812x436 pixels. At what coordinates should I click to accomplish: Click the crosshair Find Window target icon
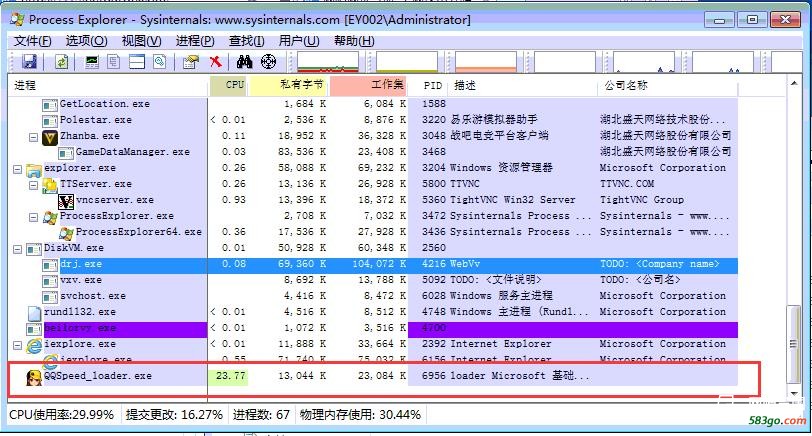point(268,62)
